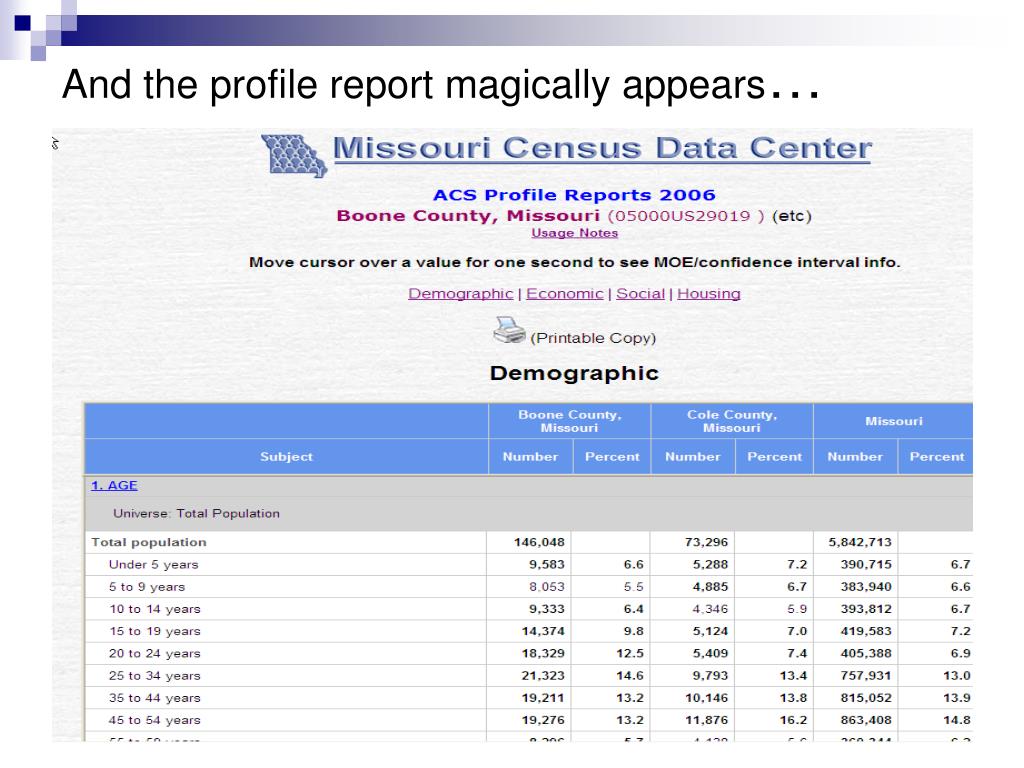
Task: Select the 10 to 14 years row label
Action: [155, 609]
